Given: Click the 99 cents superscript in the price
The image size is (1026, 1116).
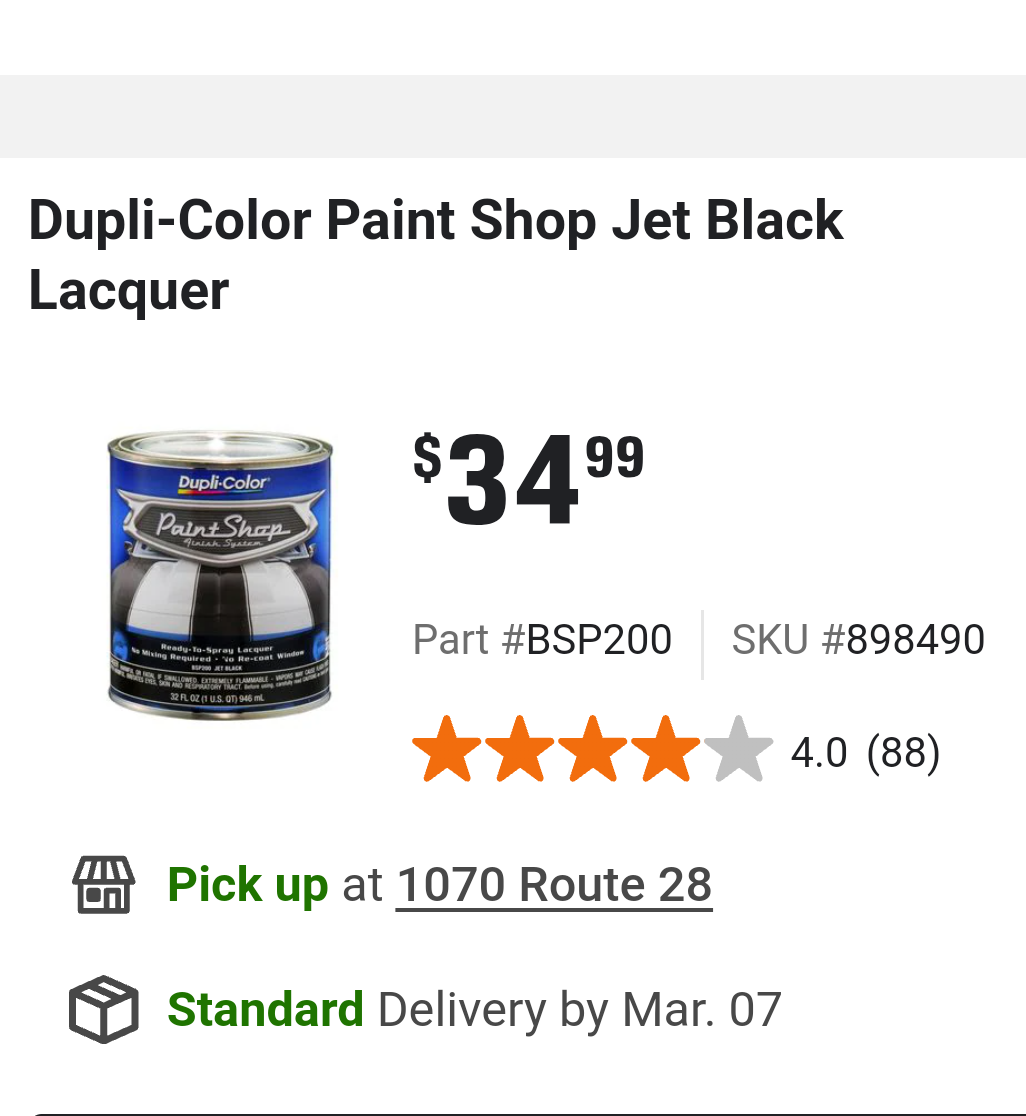Looking at the screenshot, I should coord(614,458).
